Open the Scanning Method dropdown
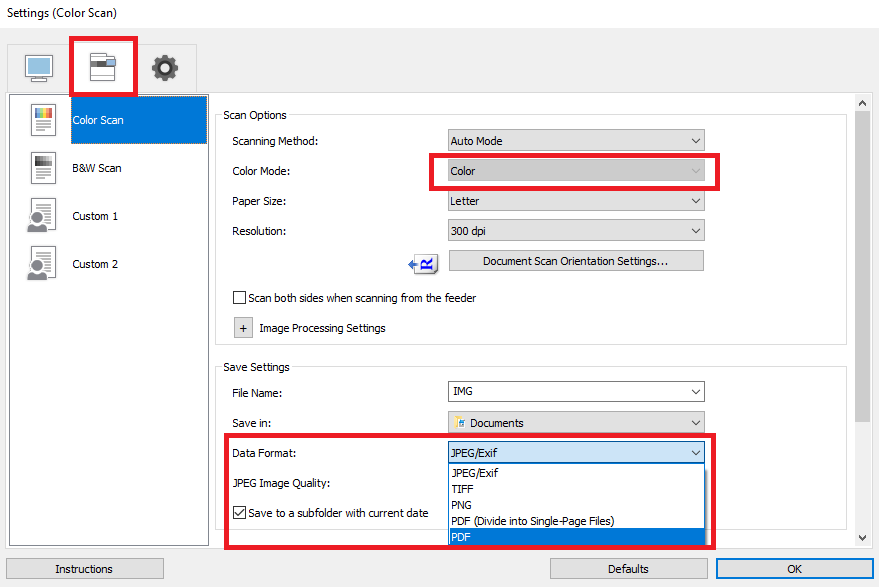Viewport: 879px width, 587px height. click(x=576, y=141)
